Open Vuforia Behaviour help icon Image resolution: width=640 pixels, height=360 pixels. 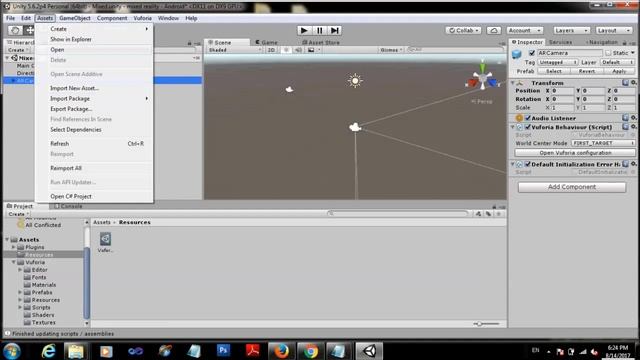625,127
